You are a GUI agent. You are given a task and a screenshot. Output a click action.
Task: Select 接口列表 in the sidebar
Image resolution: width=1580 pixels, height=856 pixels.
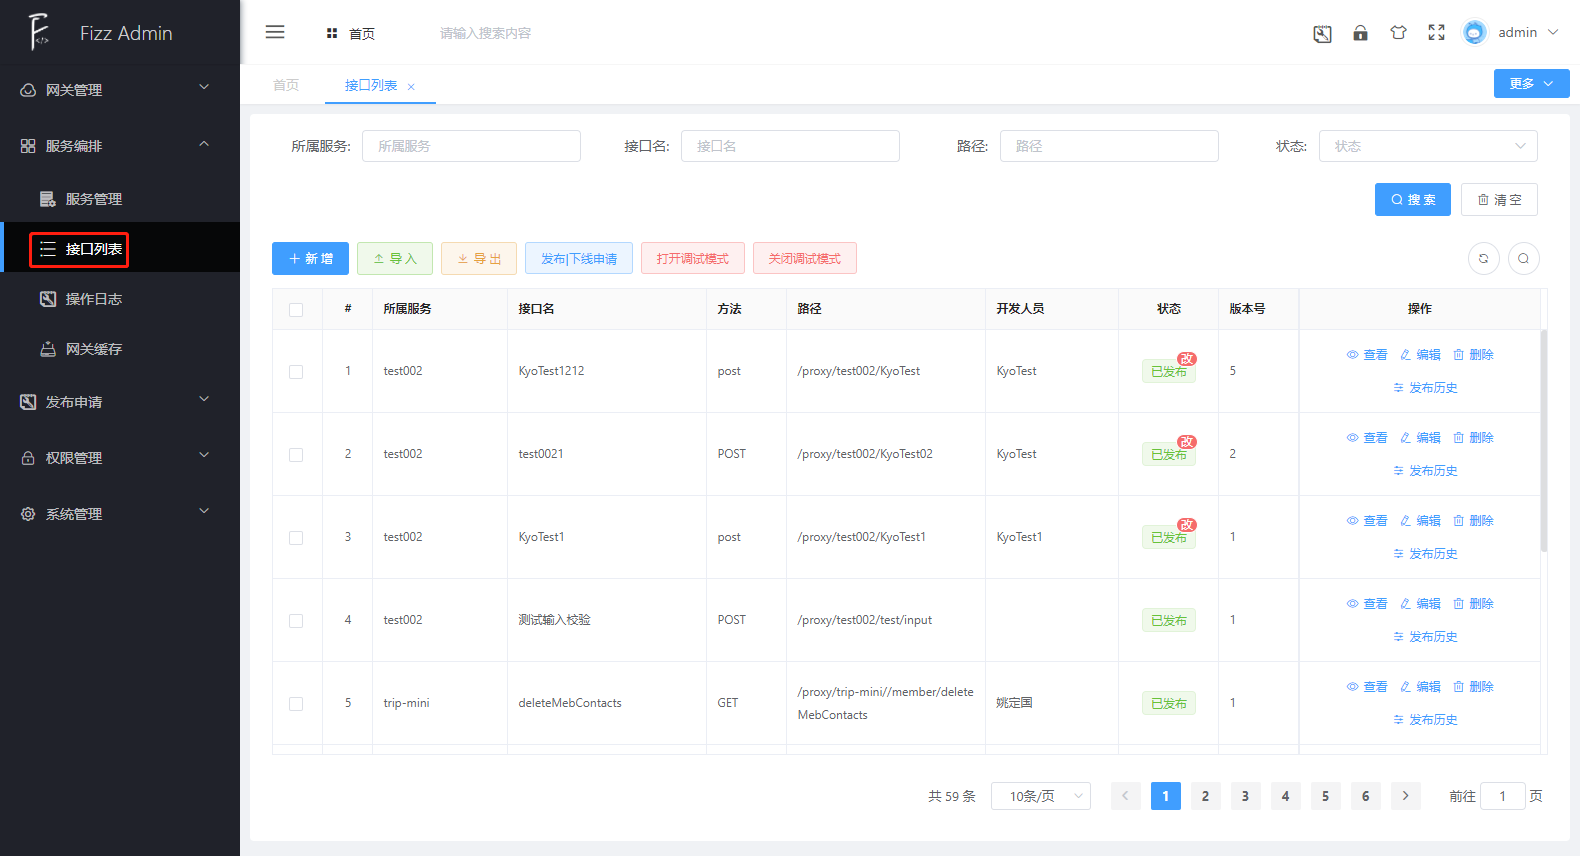point(120,249)
